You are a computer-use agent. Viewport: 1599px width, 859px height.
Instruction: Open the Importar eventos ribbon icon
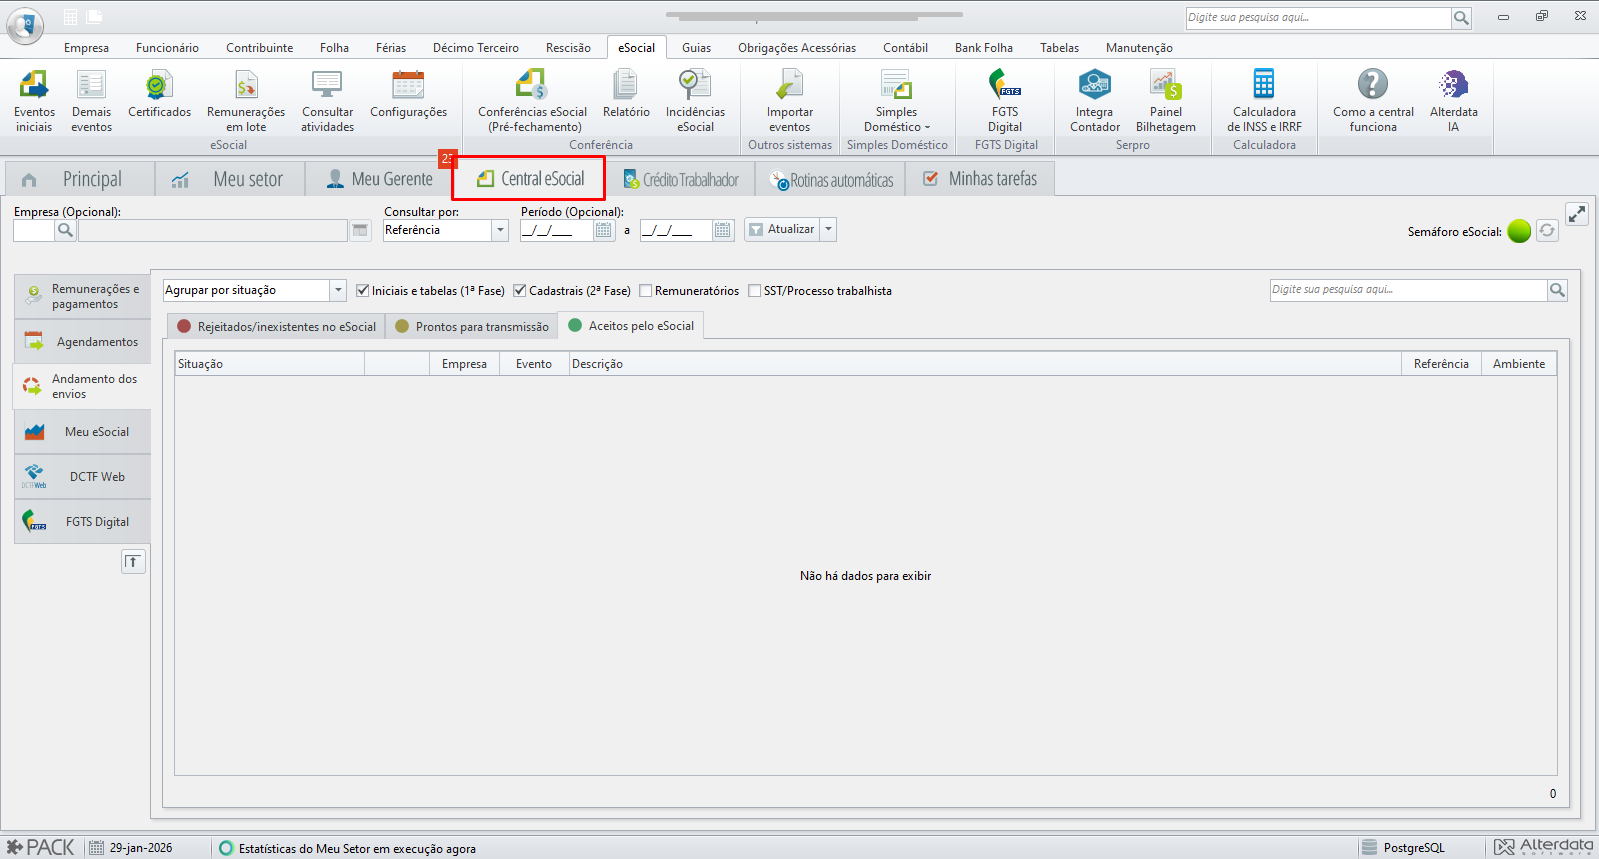[x=789, y=100]
